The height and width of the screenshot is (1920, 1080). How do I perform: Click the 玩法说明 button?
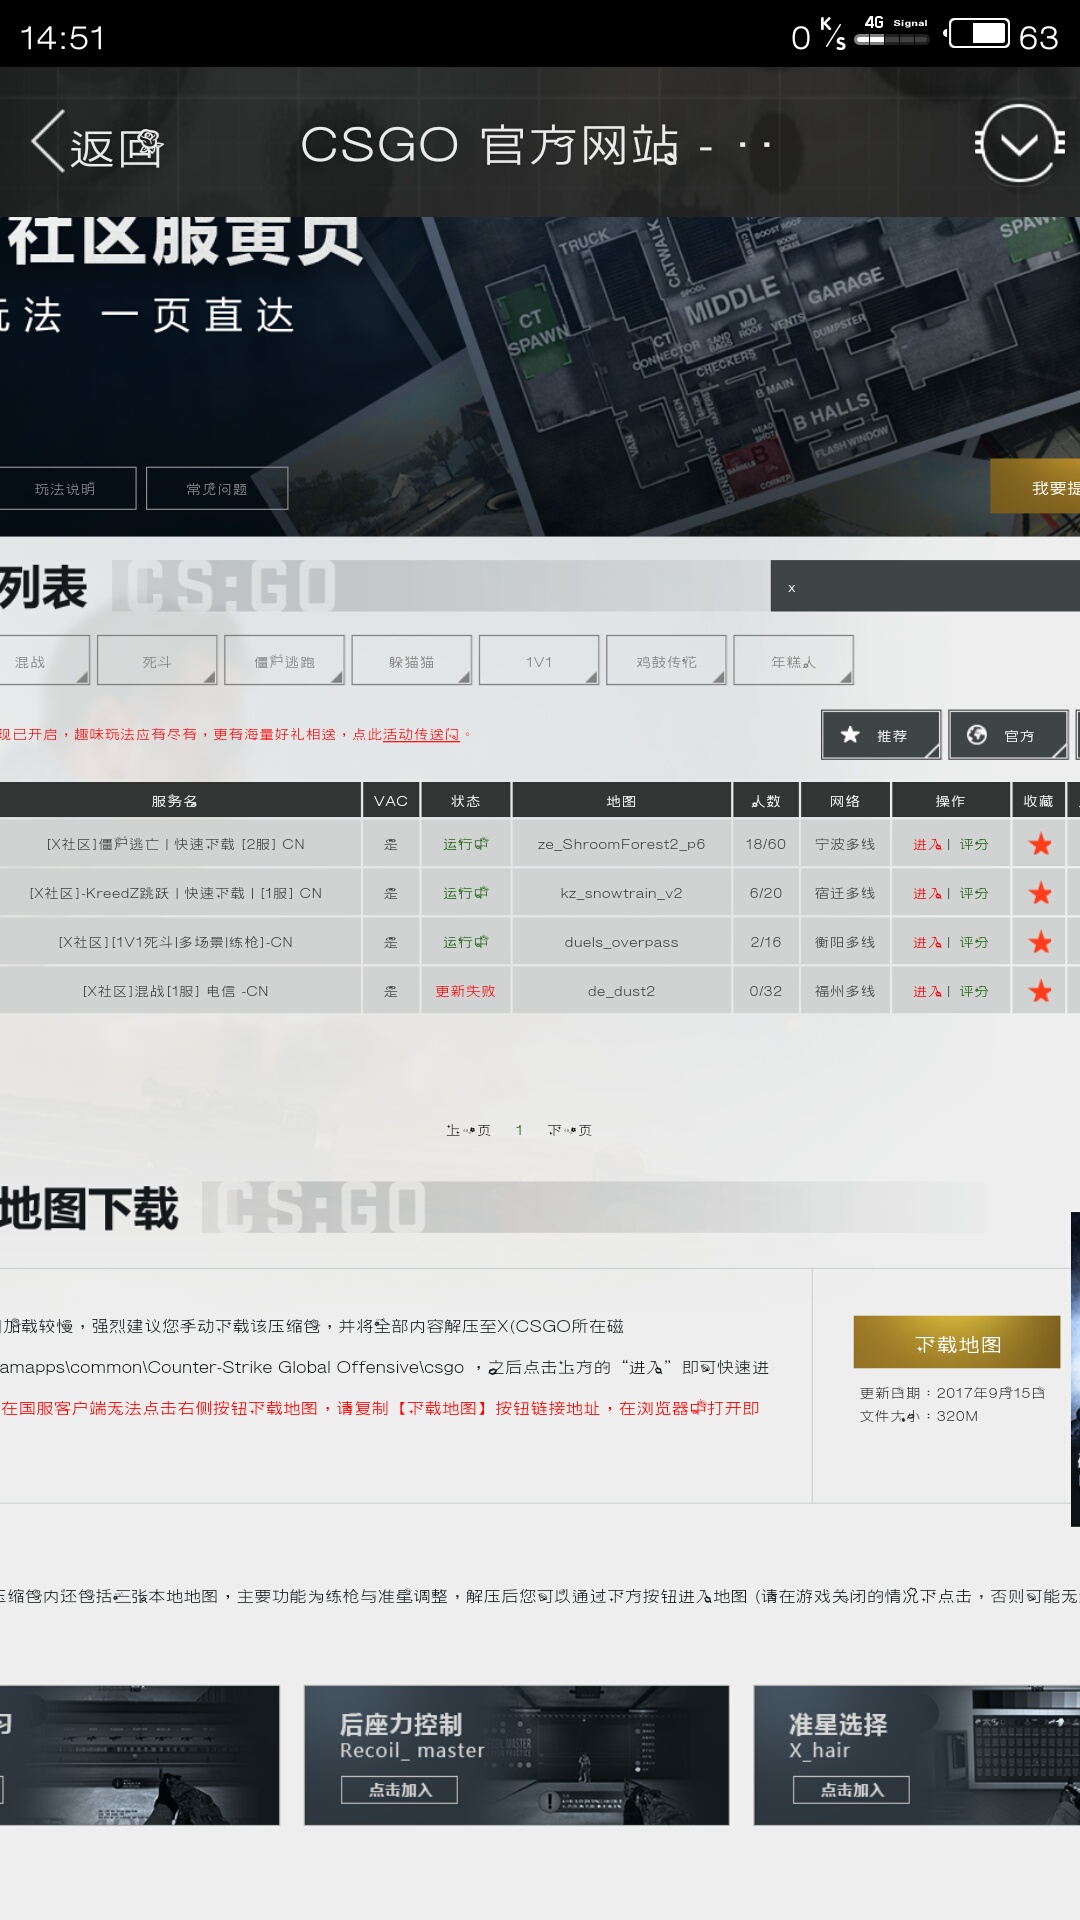coord(66,488)
